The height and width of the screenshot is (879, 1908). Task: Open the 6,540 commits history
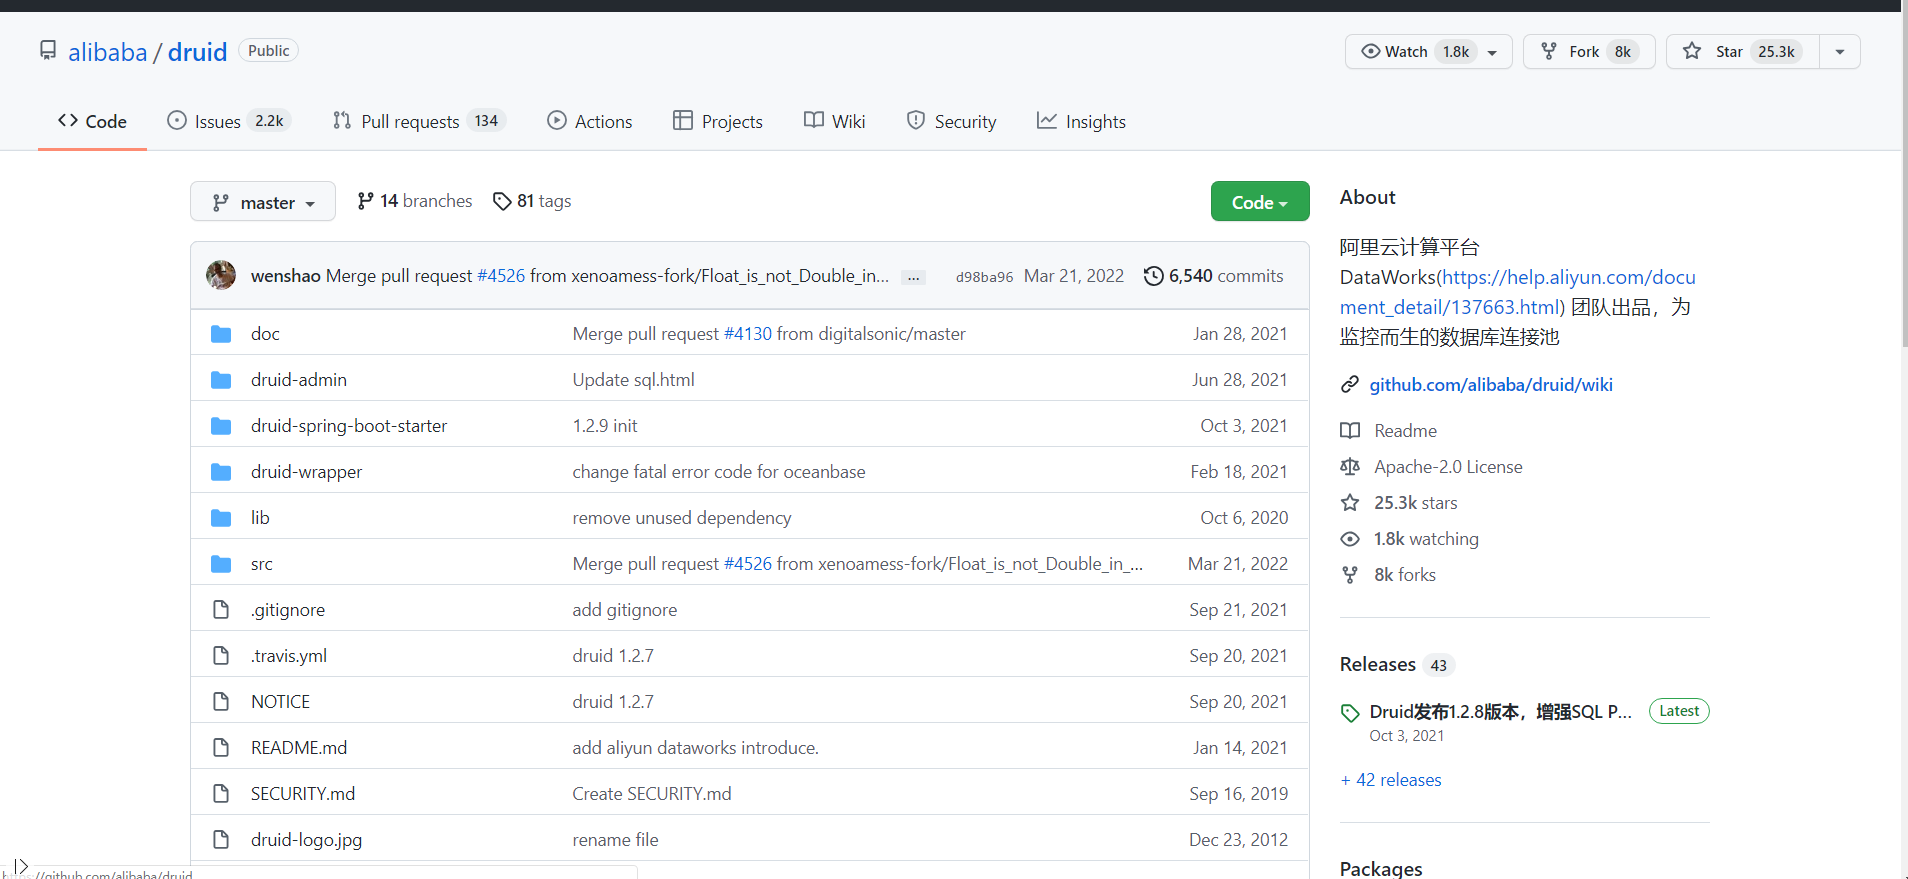(x=1214, y=276)
